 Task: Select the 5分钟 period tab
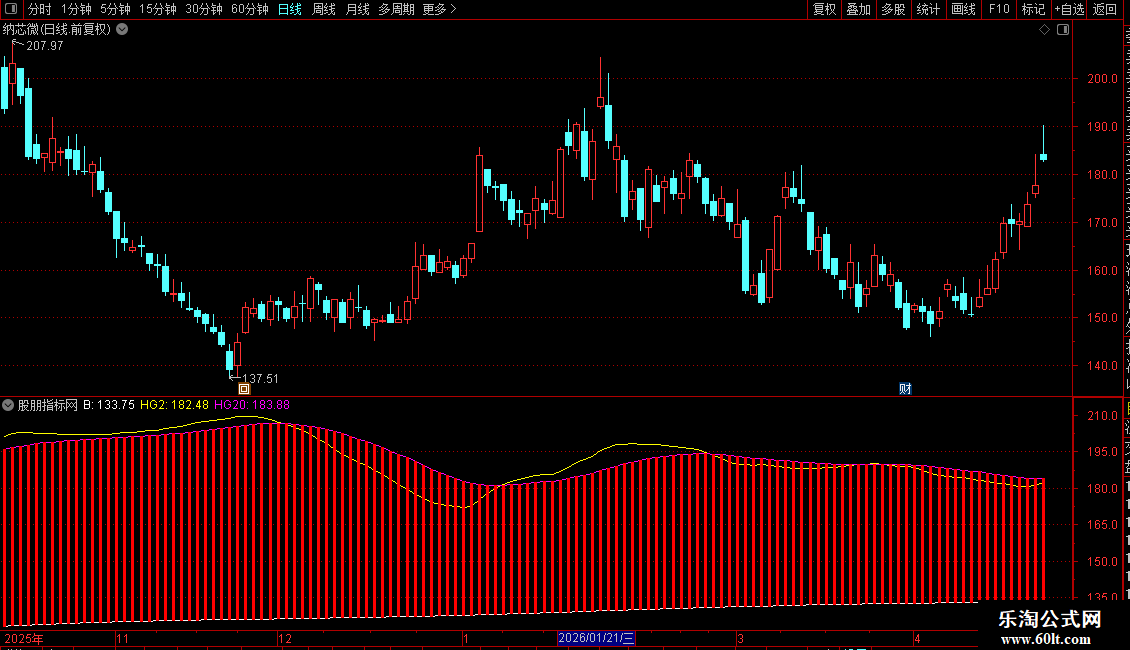115,9
